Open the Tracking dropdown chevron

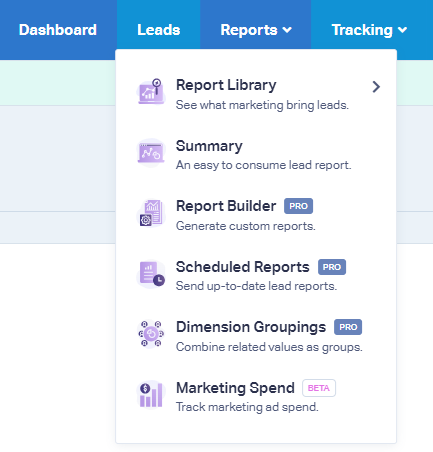(x=403, y=30)
